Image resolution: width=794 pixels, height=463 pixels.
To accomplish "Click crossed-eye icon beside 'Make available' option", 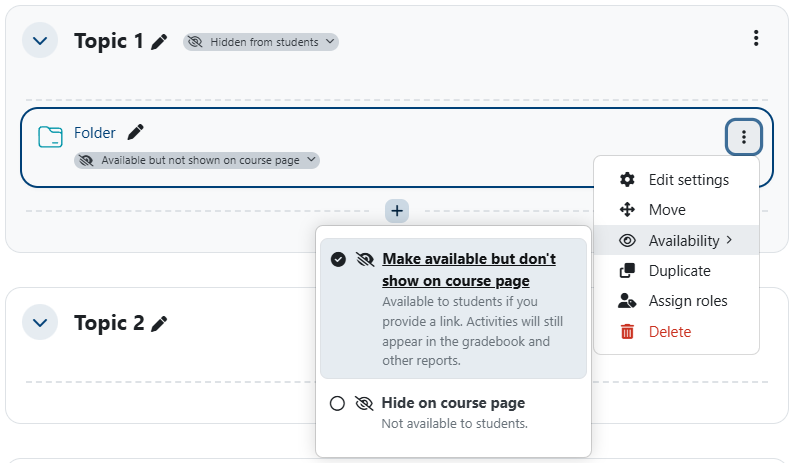I will [365, 259].
